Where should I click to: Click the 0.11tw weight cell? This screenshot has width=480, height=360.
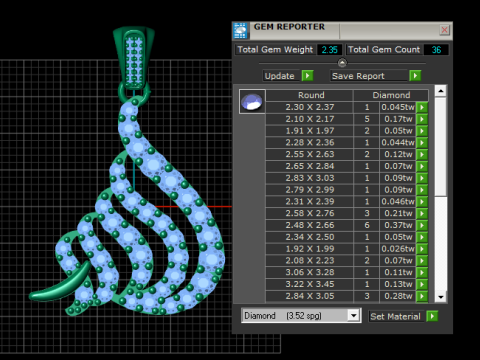click(x=398, y=272)
